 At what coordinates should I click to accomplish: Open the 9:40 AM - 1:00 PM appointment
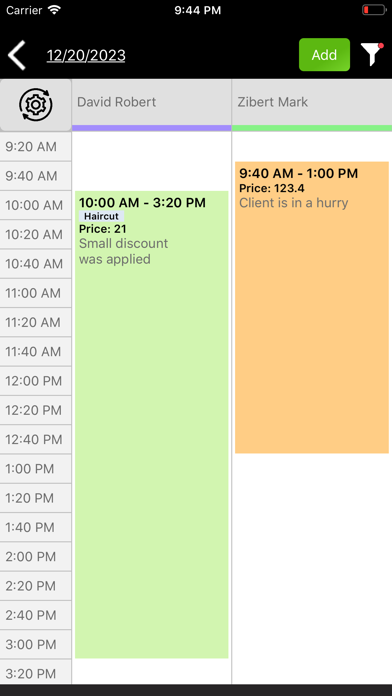pyautogui.click(x=312, y=308)
